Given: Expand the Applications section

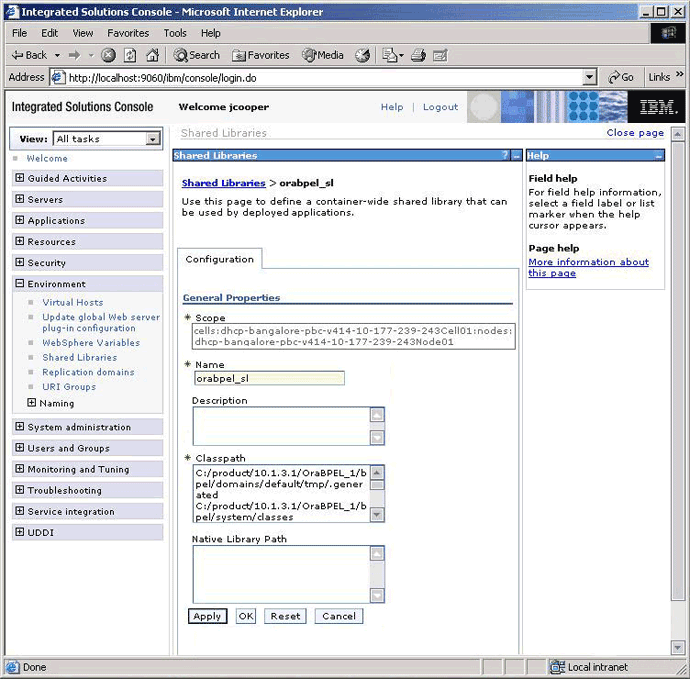Looking at the screenshot, I should tap(19, 220).
